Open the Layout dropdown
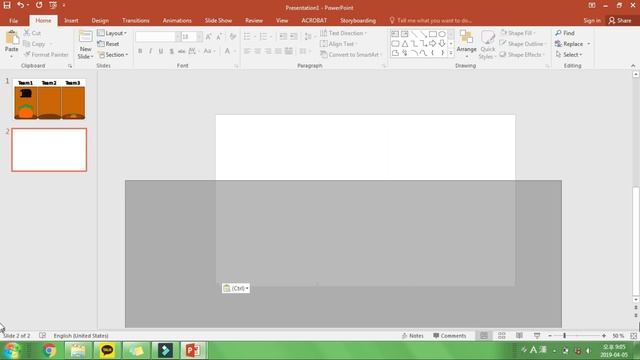The height and width of the screenshot is (360, 640). tap(112, 33)
